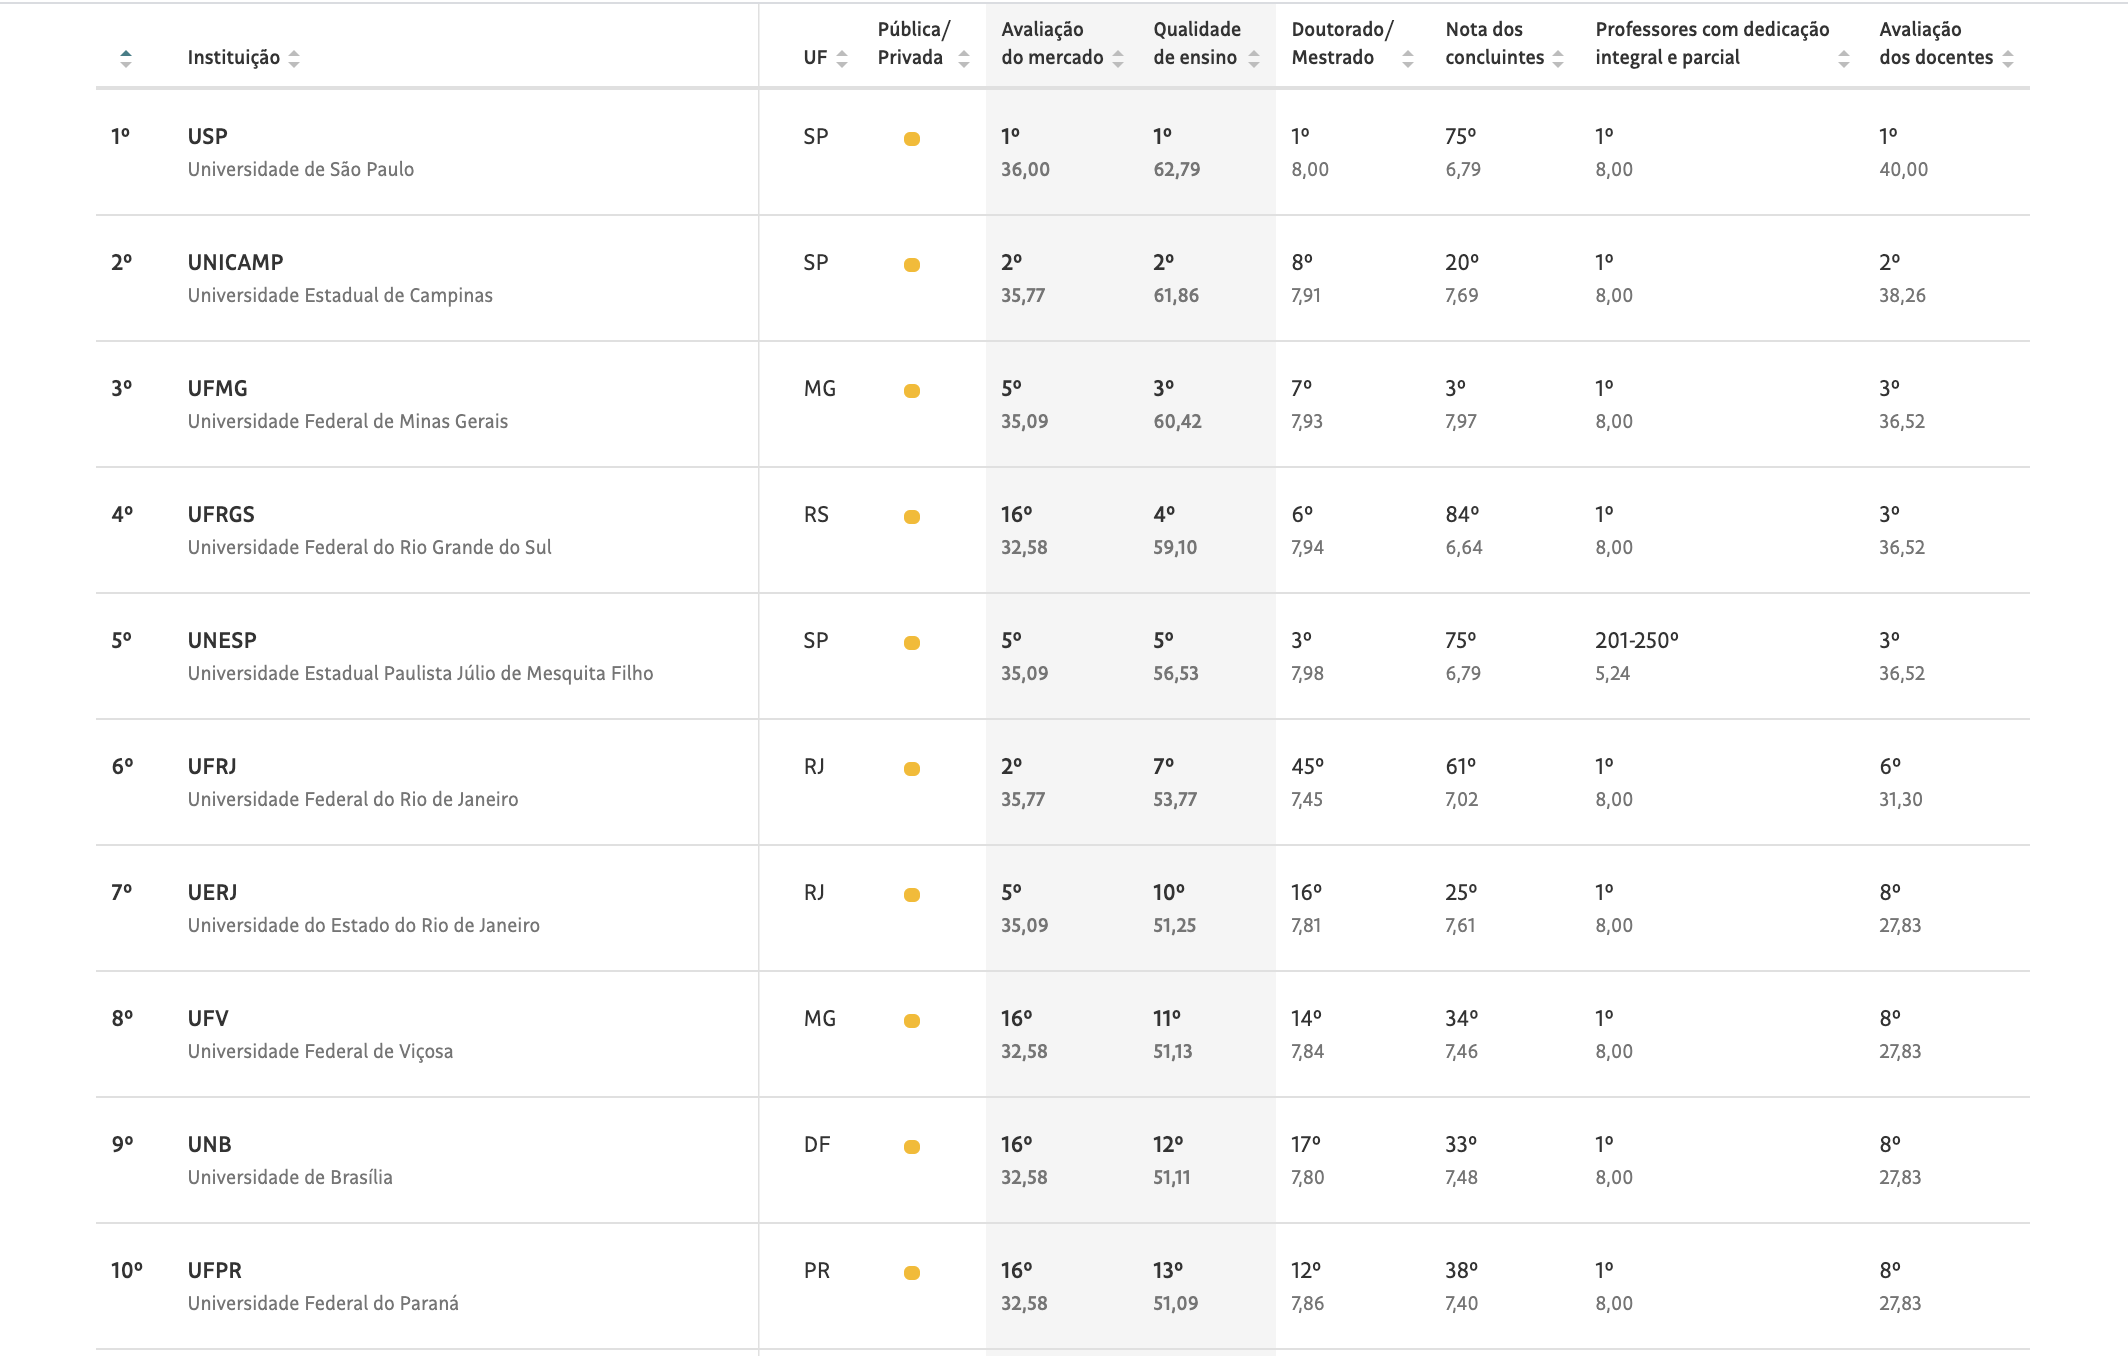Sort by Professores com dedicação integral arrows

coord(1844,59)
